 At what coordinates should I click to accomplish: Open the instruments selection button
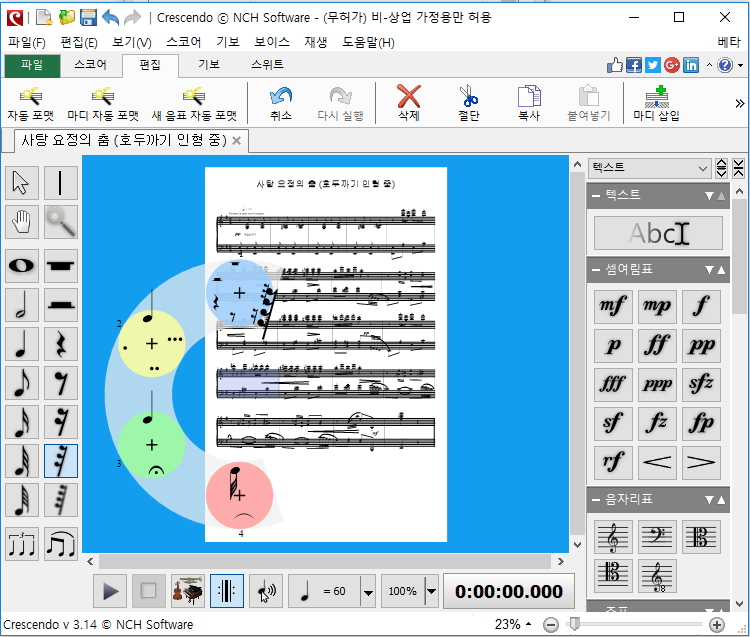coord(188,592)
